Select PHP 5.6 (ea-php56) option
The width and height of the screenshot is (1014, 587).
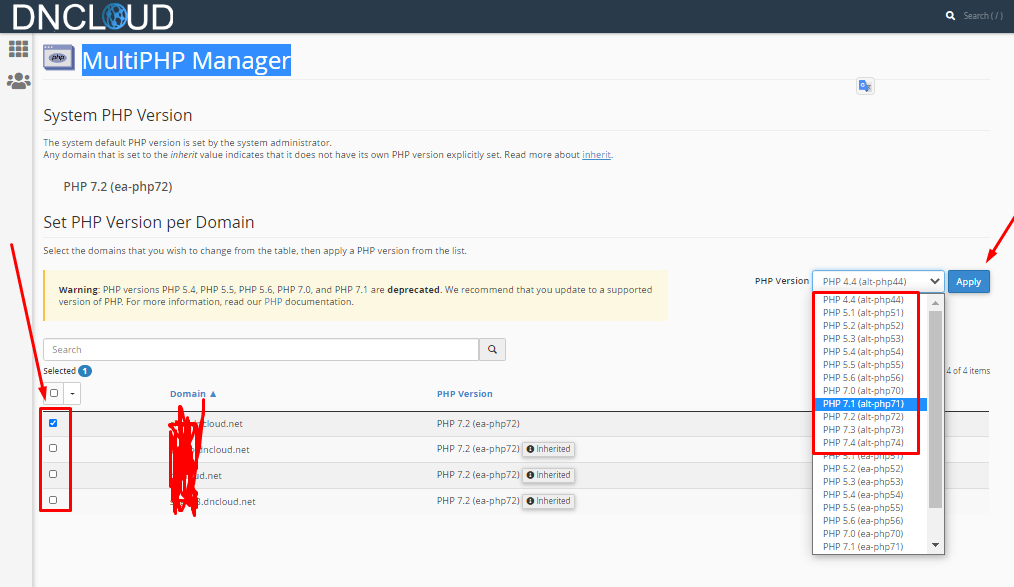(x=863, y=520)
